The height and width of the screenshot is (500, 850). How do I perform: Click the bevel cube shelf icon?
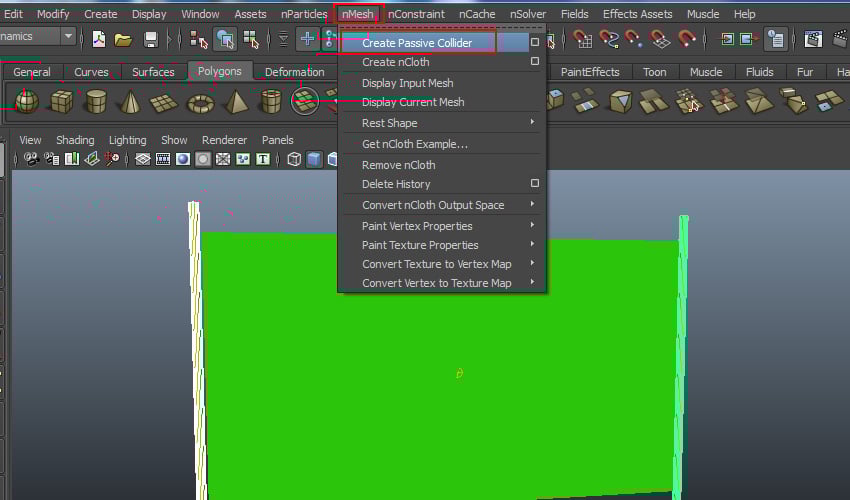(x=620, y=101)
